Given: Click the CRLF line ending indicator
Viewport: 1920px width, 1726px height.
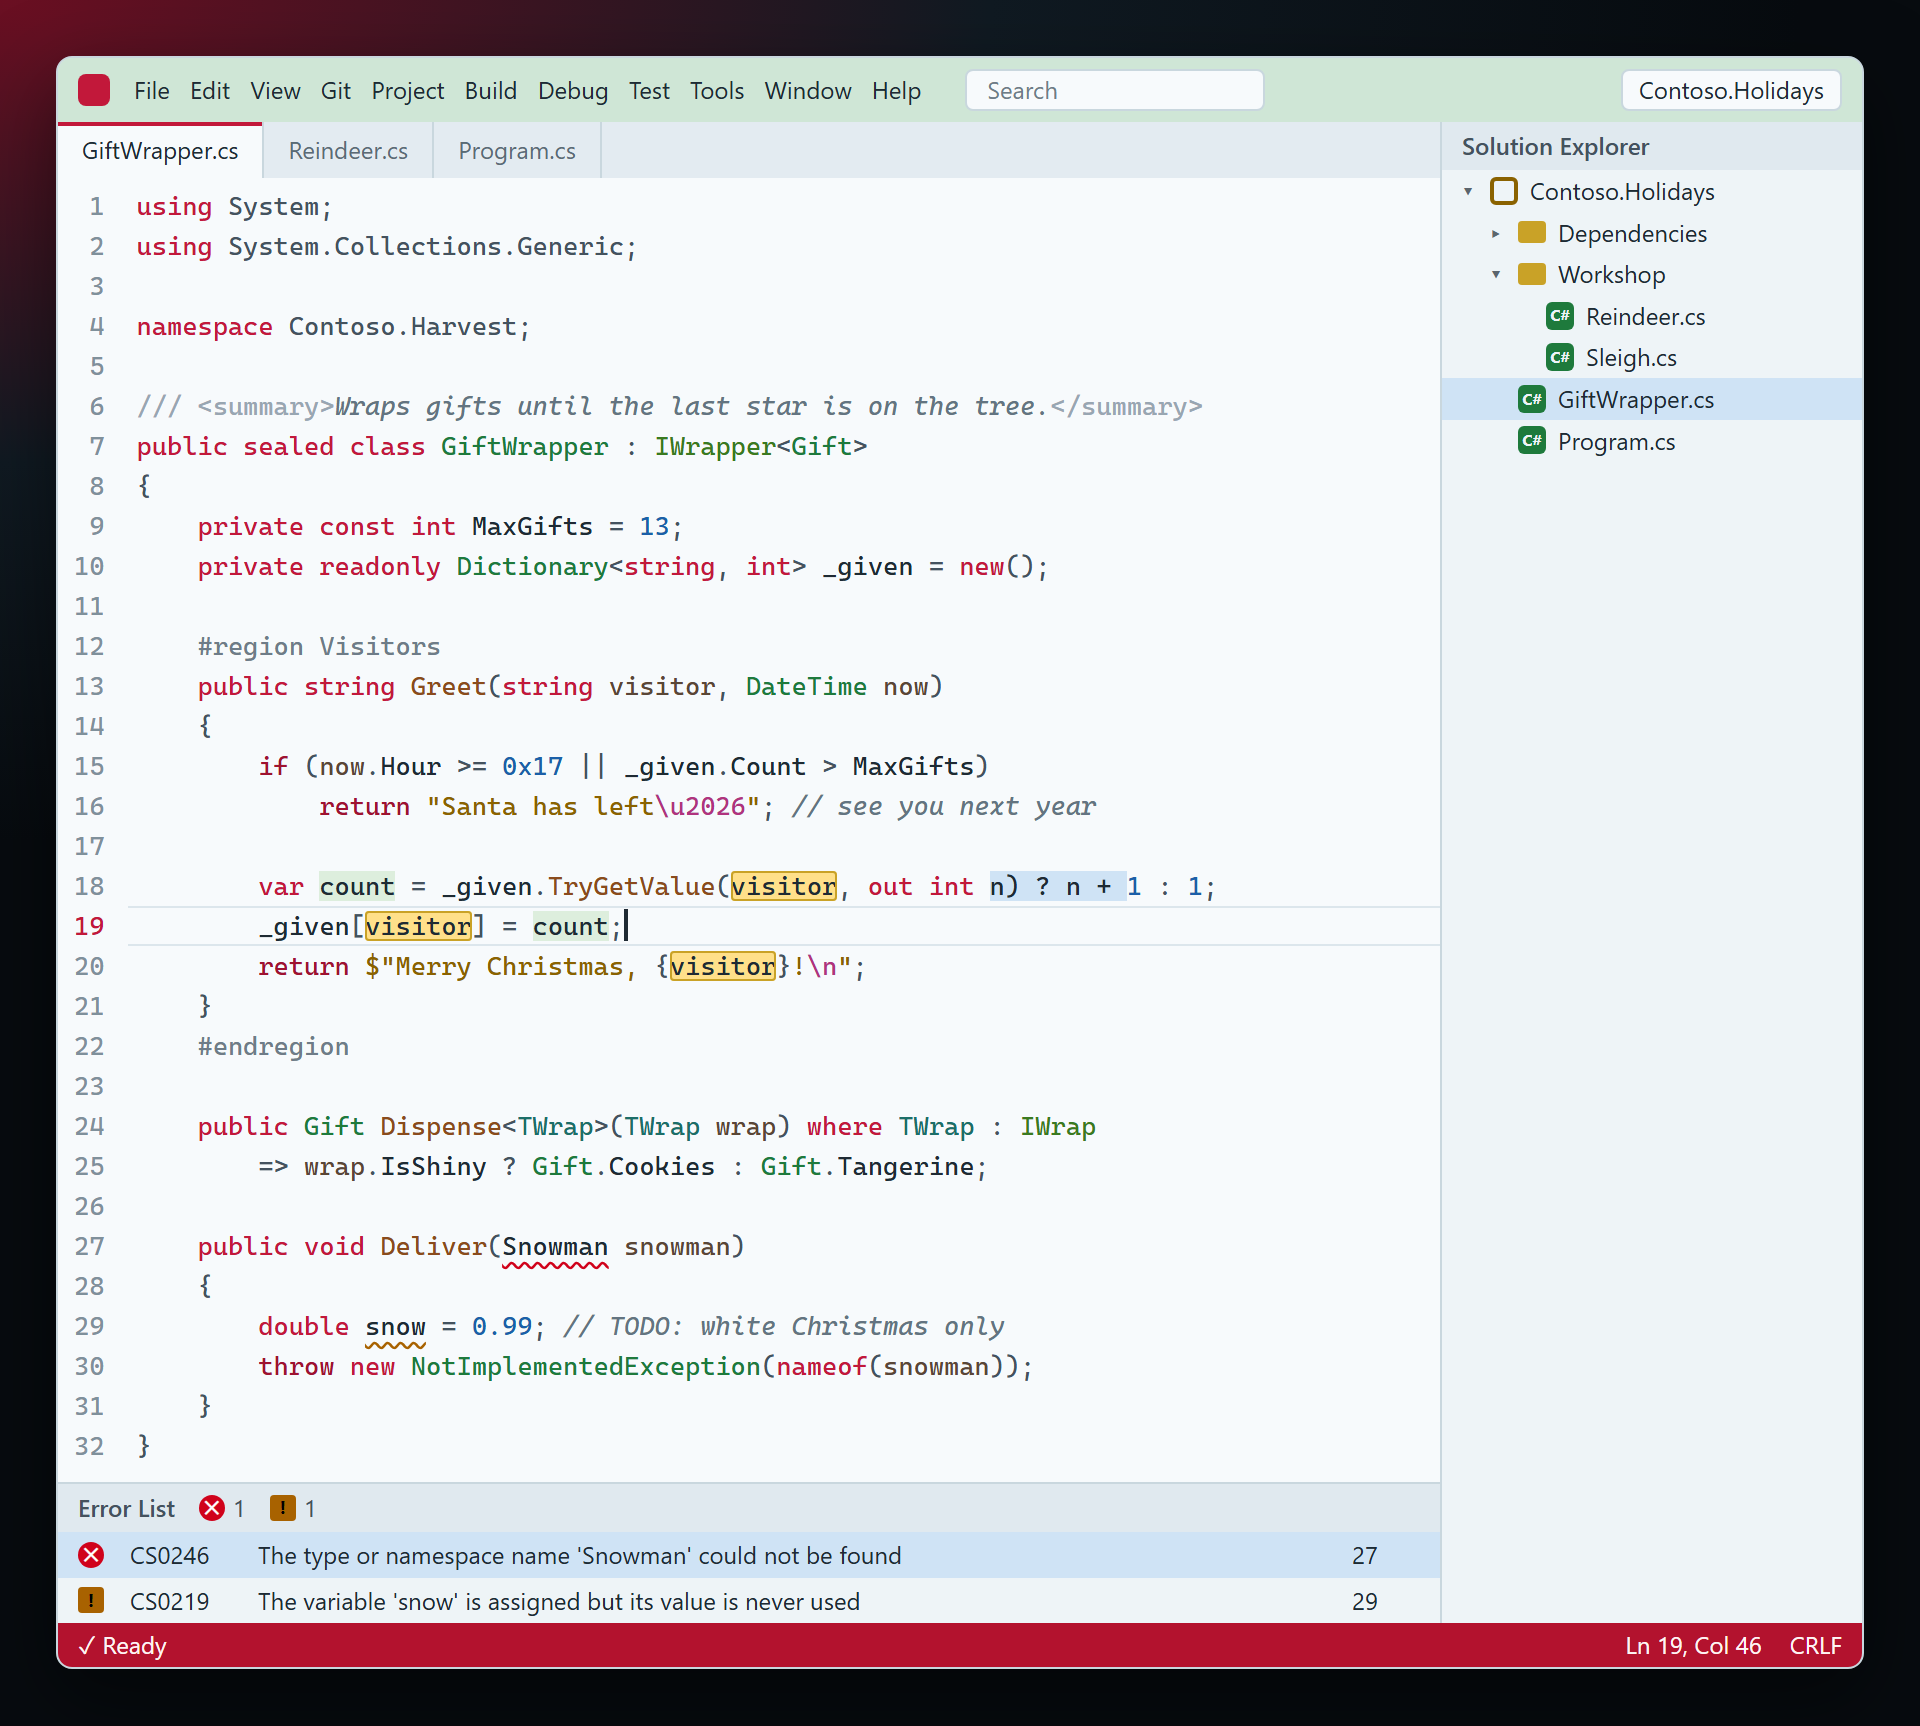Looking at the screenshot, I should 1815,1646.
